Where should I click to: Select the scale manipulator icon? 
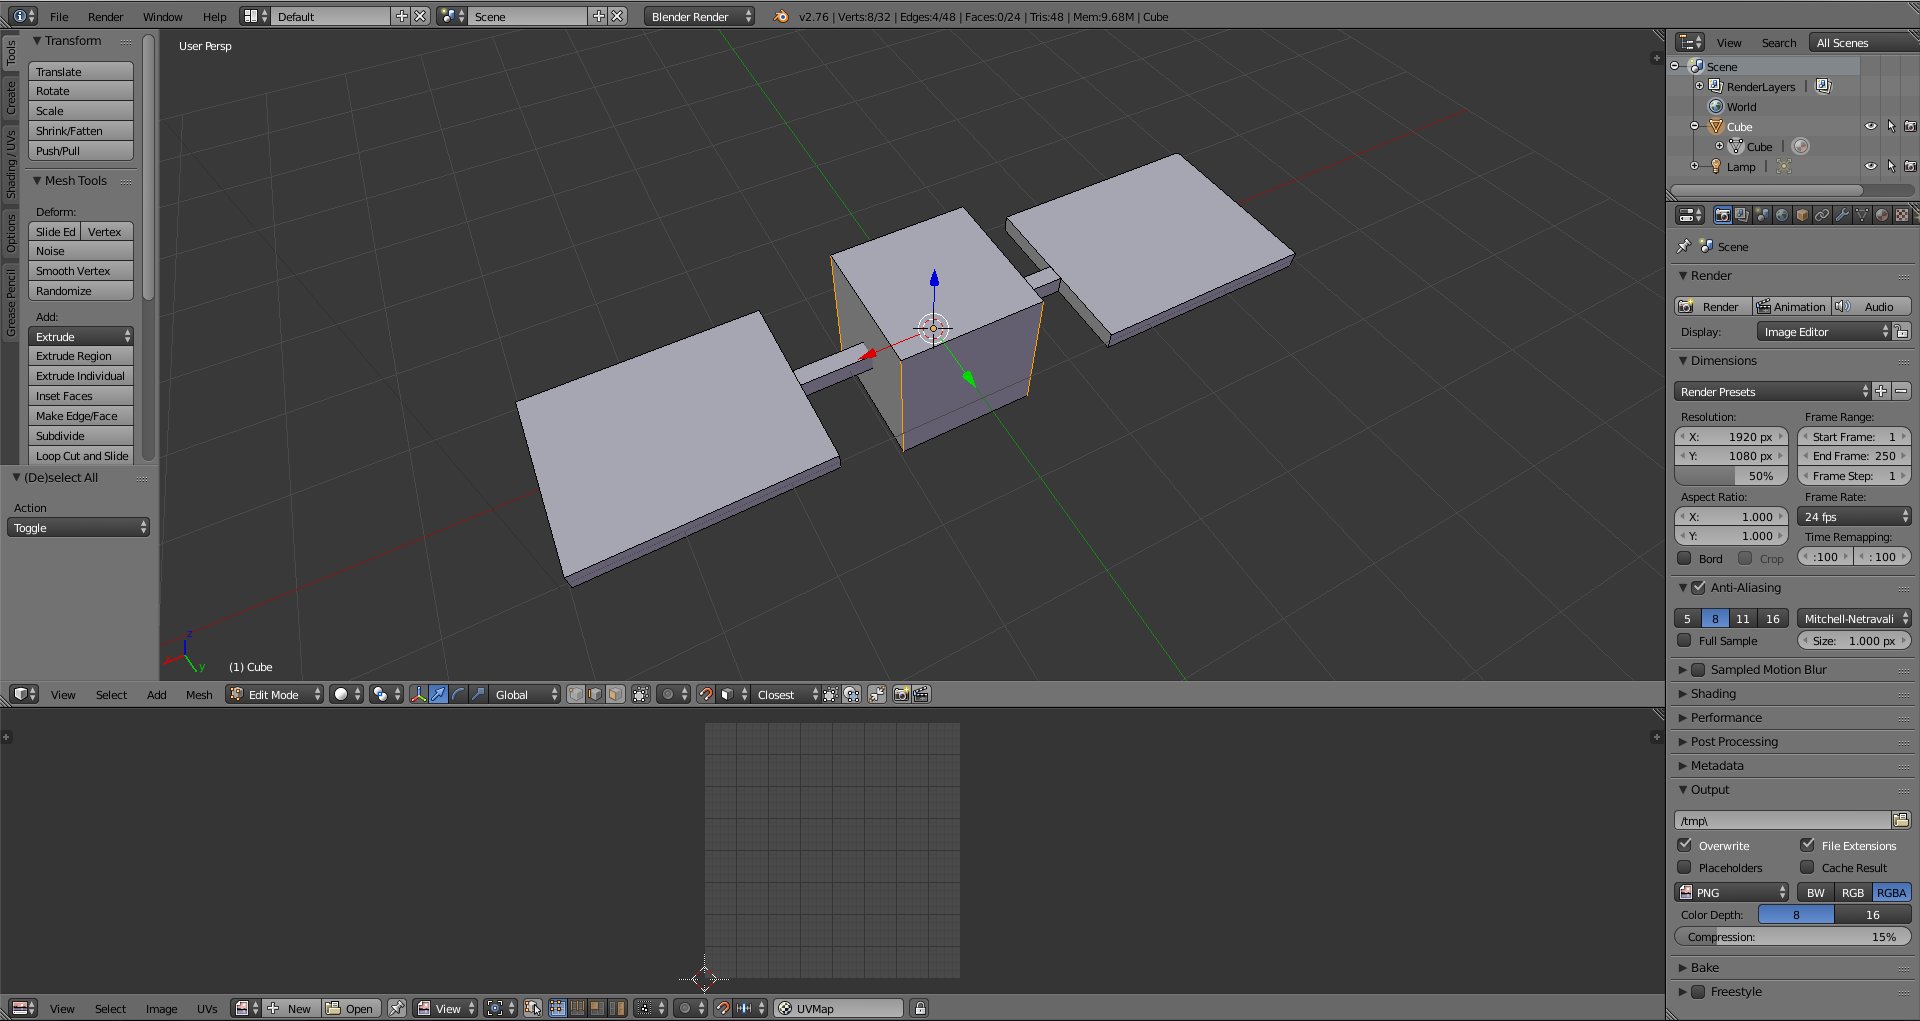point(478,694)
